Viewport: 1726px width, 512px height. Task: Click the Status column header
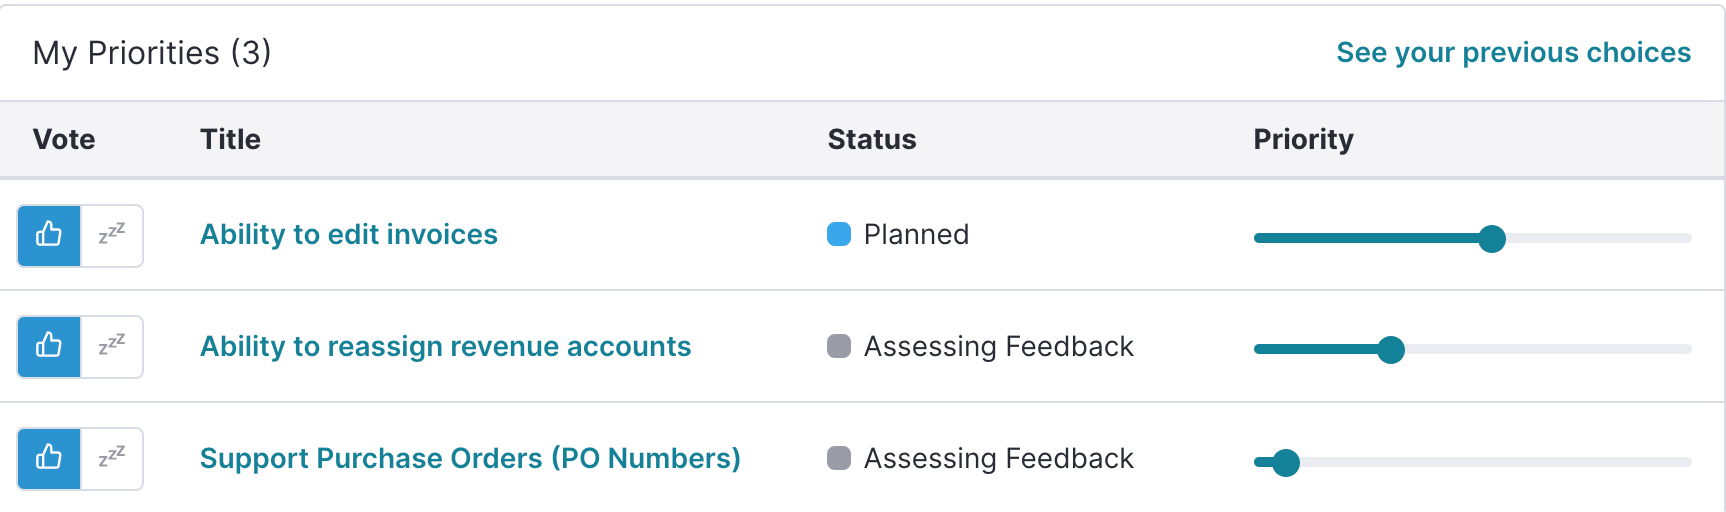click(x=872, y=139)
